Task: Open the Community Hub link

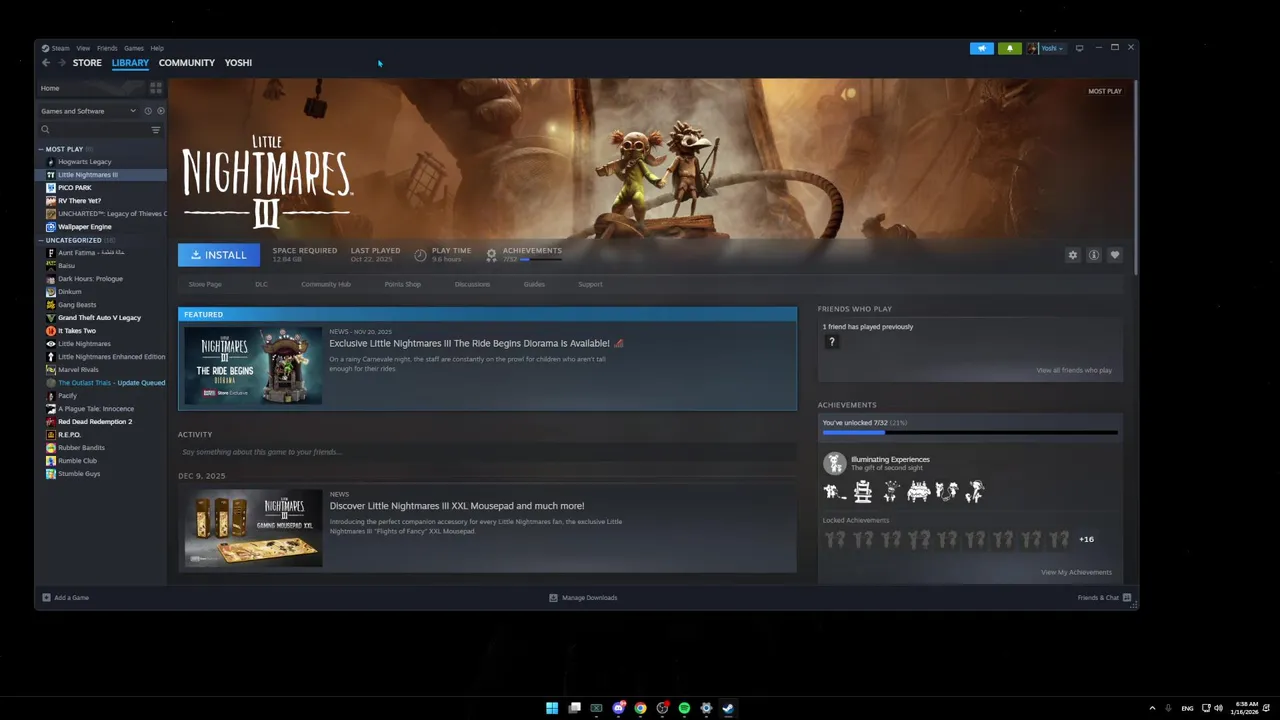Action: point(326,284)
